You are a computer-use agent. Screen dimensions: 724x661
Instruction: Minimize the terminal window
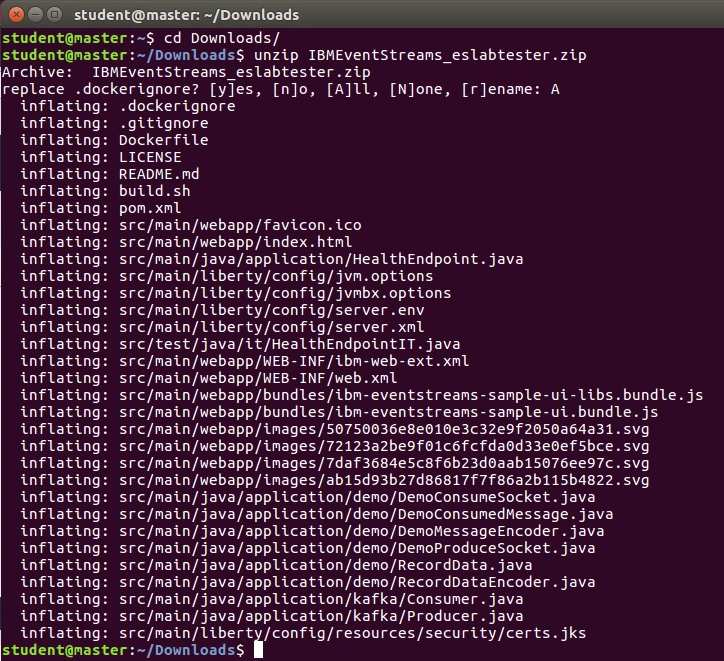click(36, 15)
